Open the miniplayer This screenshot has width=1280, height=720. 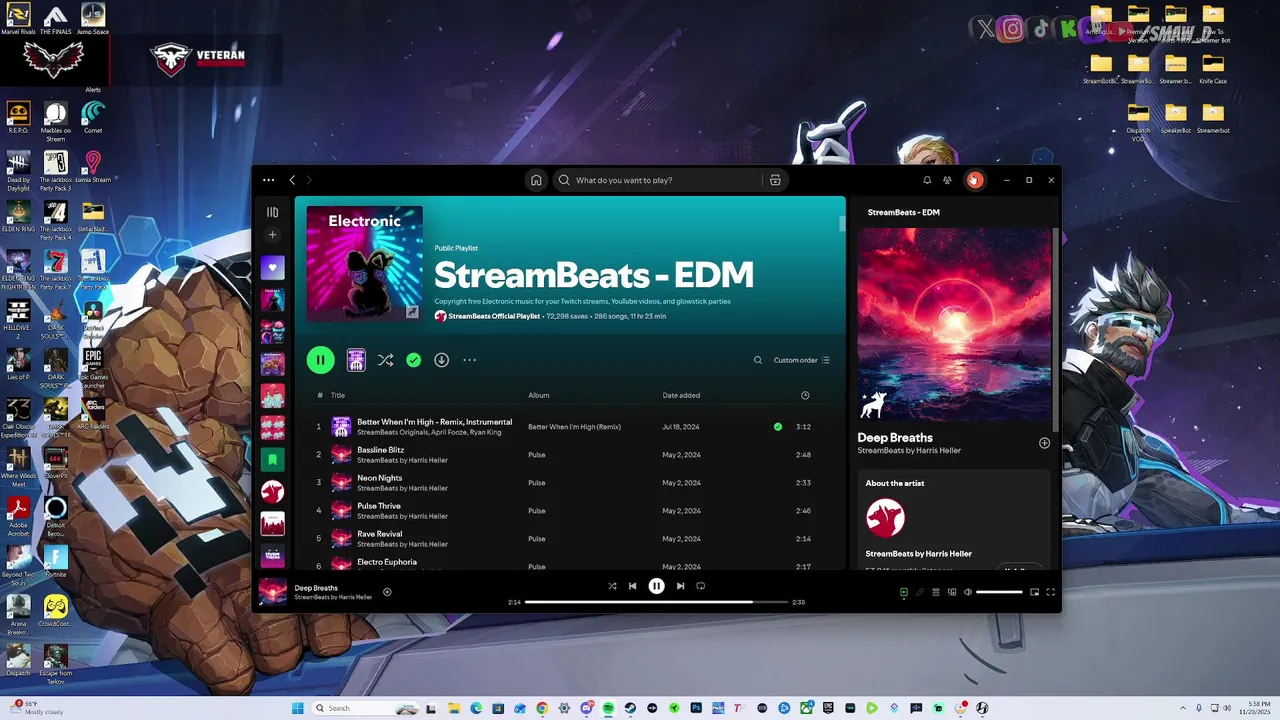[x=1034, y=592]
